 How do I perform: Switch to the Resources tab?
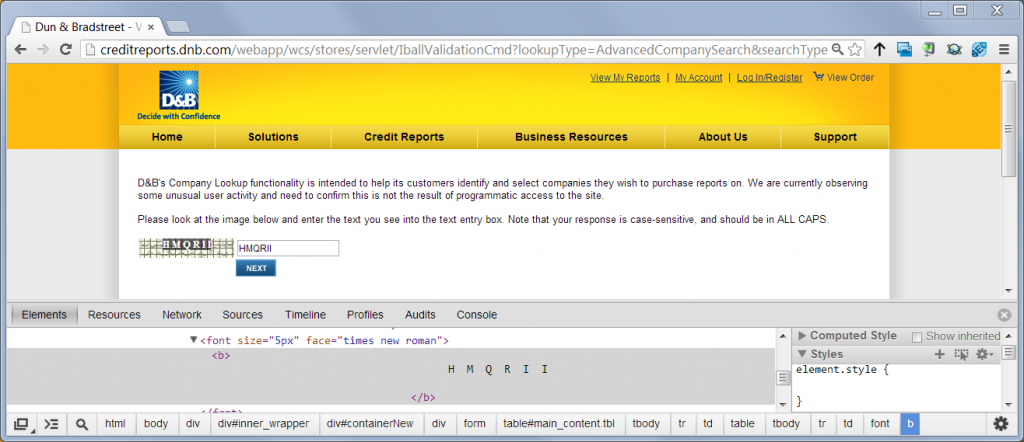click(114, 315)
